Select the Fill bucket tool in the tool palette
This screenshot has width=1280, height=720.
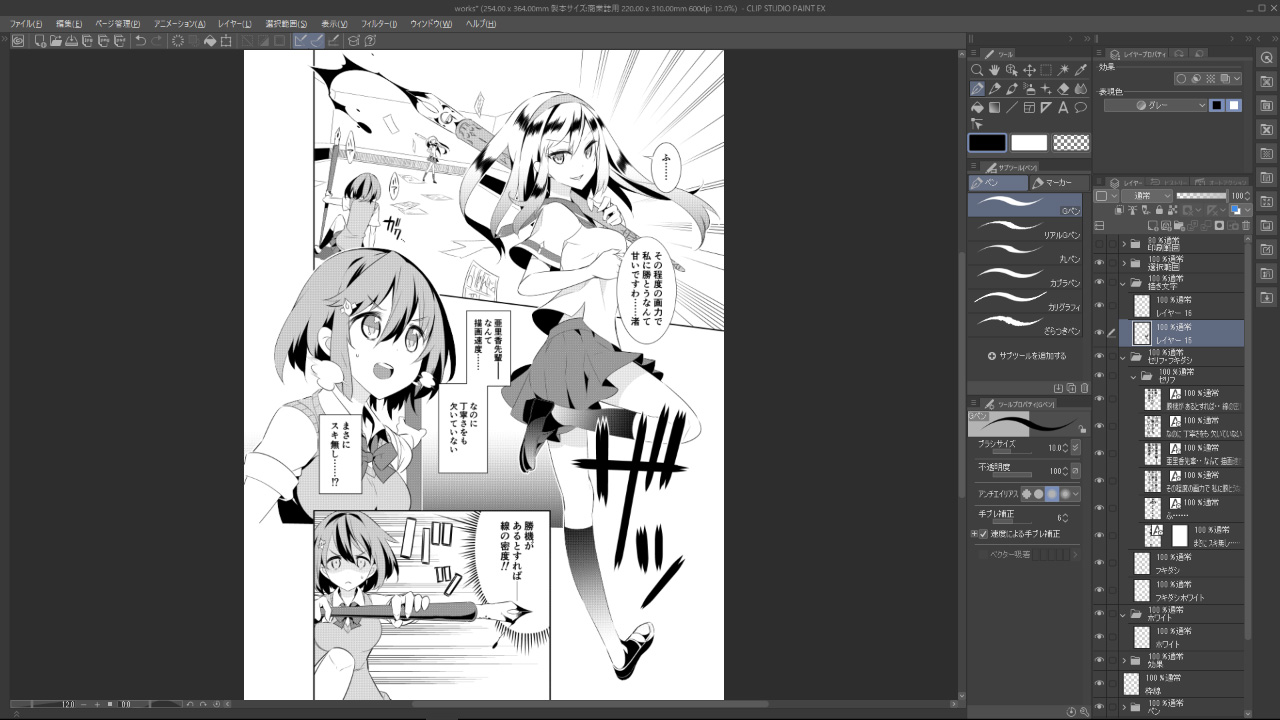[x=977, y=107]
